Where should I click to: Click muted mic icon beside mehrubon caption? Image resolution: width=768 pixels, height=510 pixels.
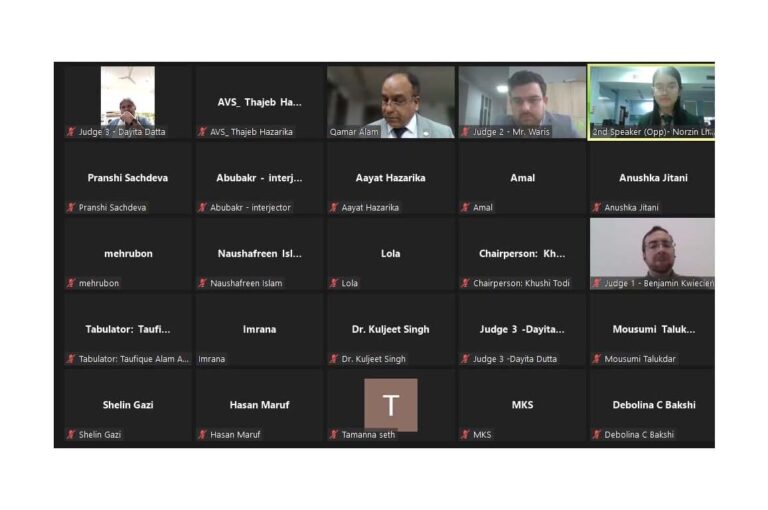pos(71,283)
